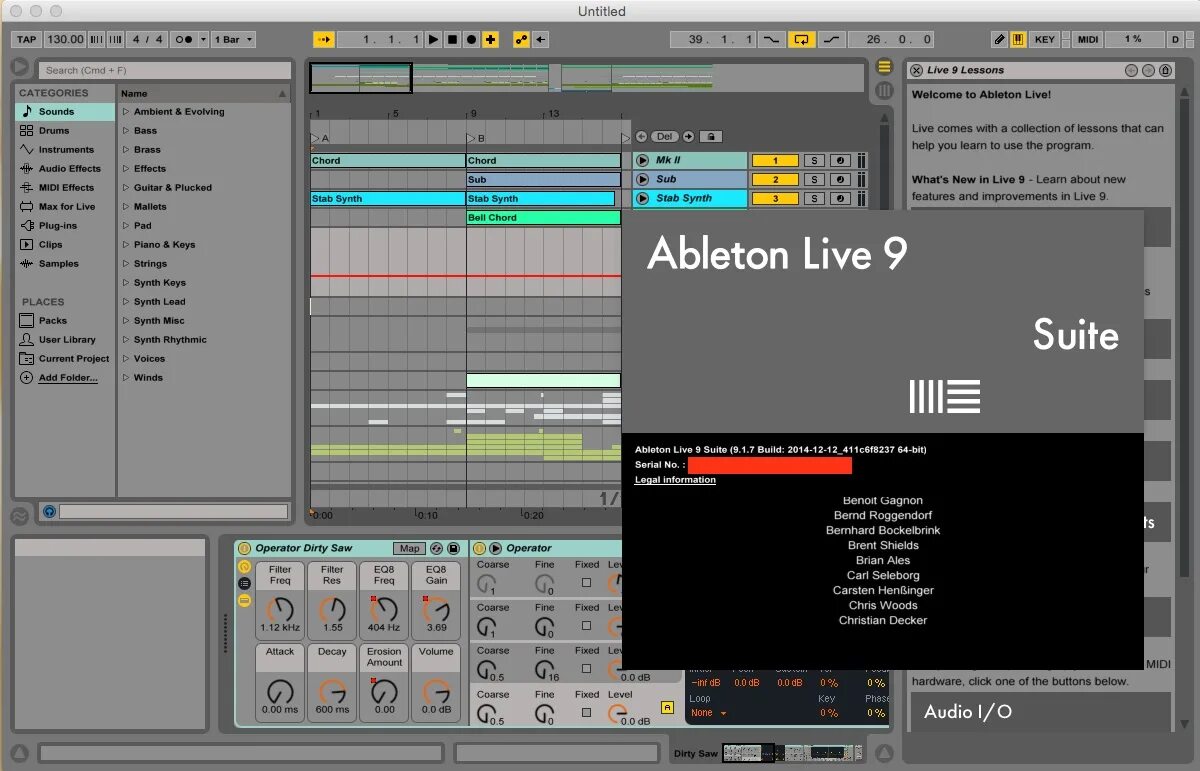Screen dimensions: 1200x771
Task: Check the first oscillator Fixed checkbox
Action: coord(587,583)
